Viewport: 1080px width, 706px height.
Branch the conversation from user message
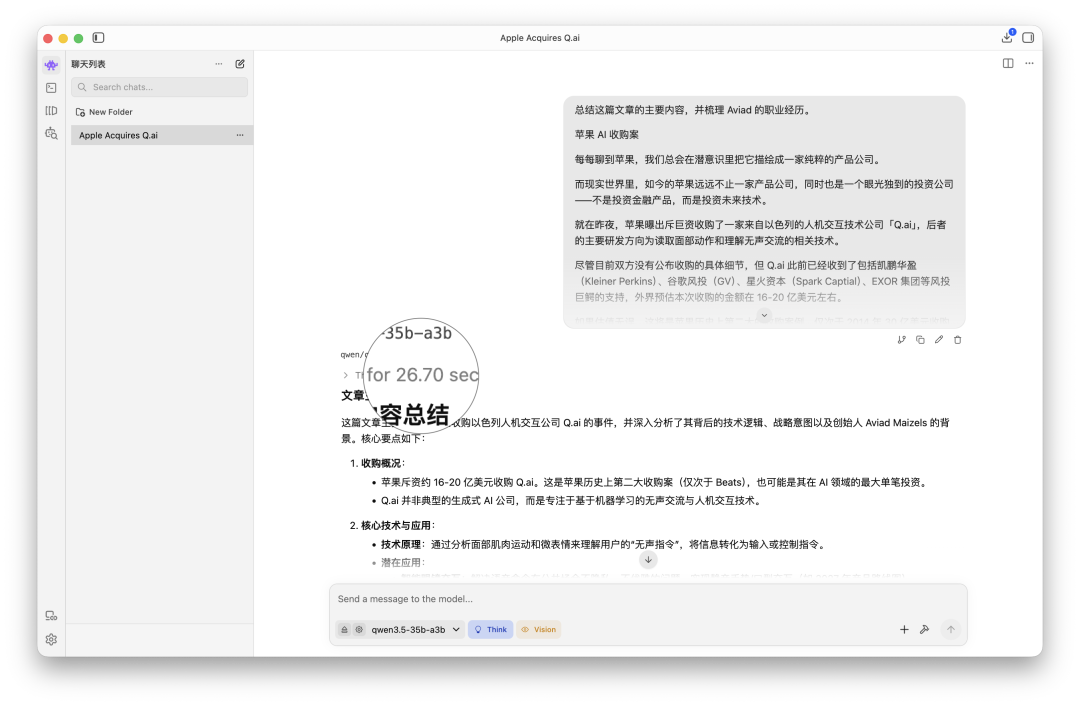coord(902,340)
